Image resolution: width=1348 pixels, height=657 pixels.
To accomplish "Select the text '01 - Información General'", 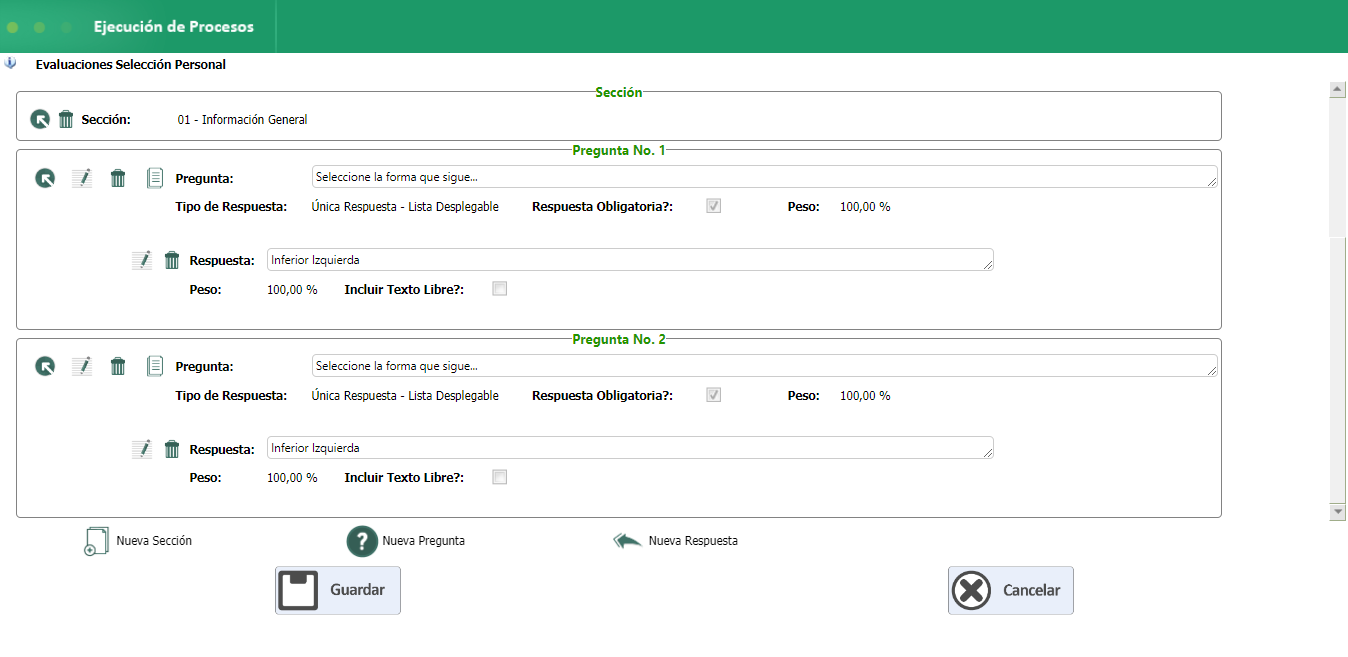I will [243, 120].
